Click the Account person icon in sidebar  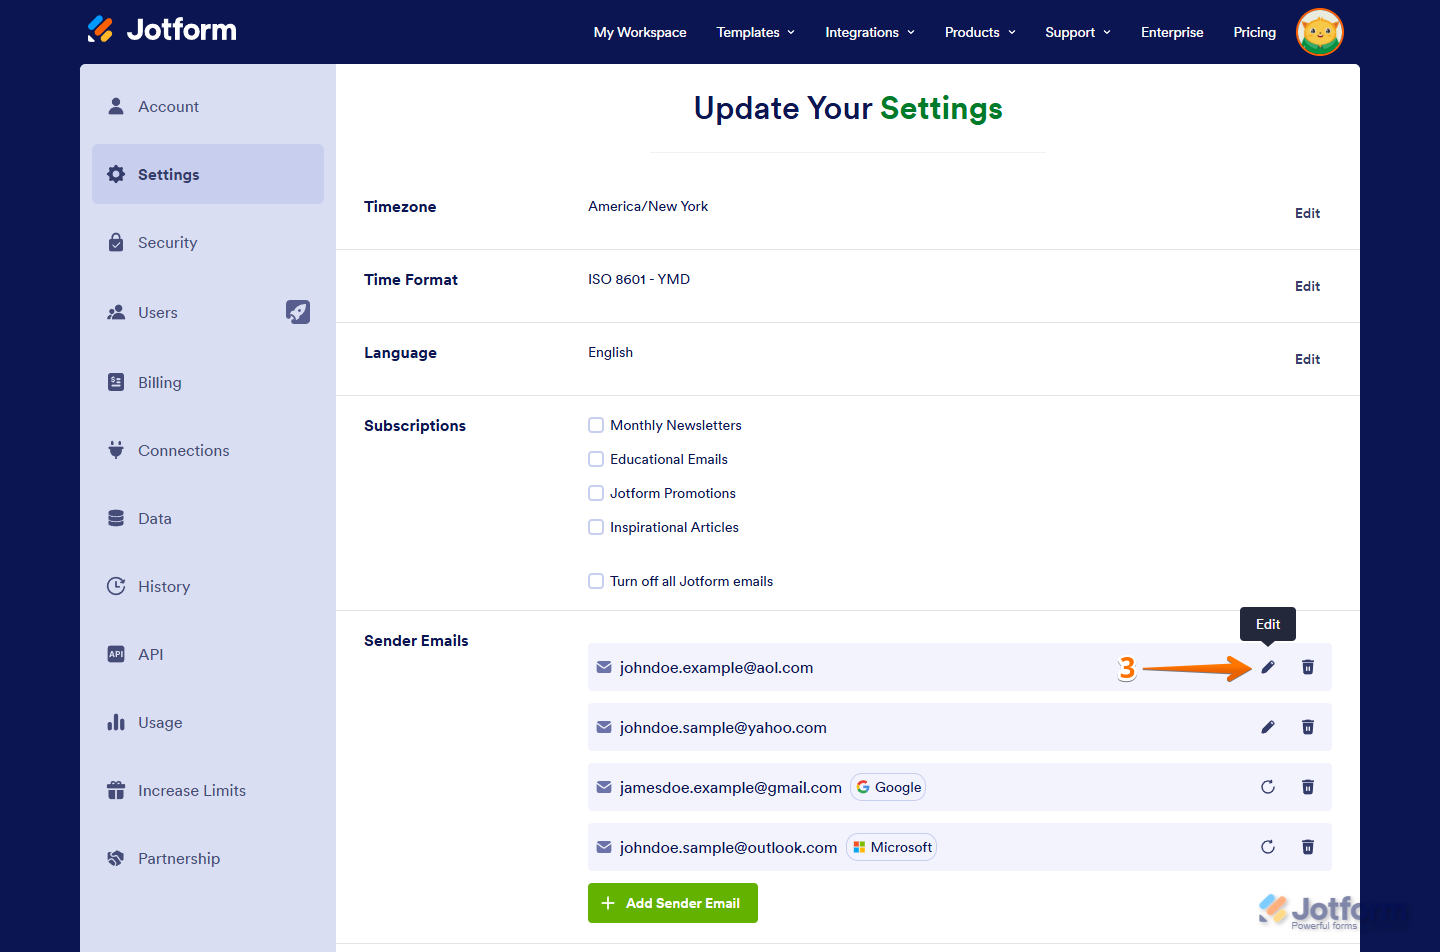click(x=116, y=106)
